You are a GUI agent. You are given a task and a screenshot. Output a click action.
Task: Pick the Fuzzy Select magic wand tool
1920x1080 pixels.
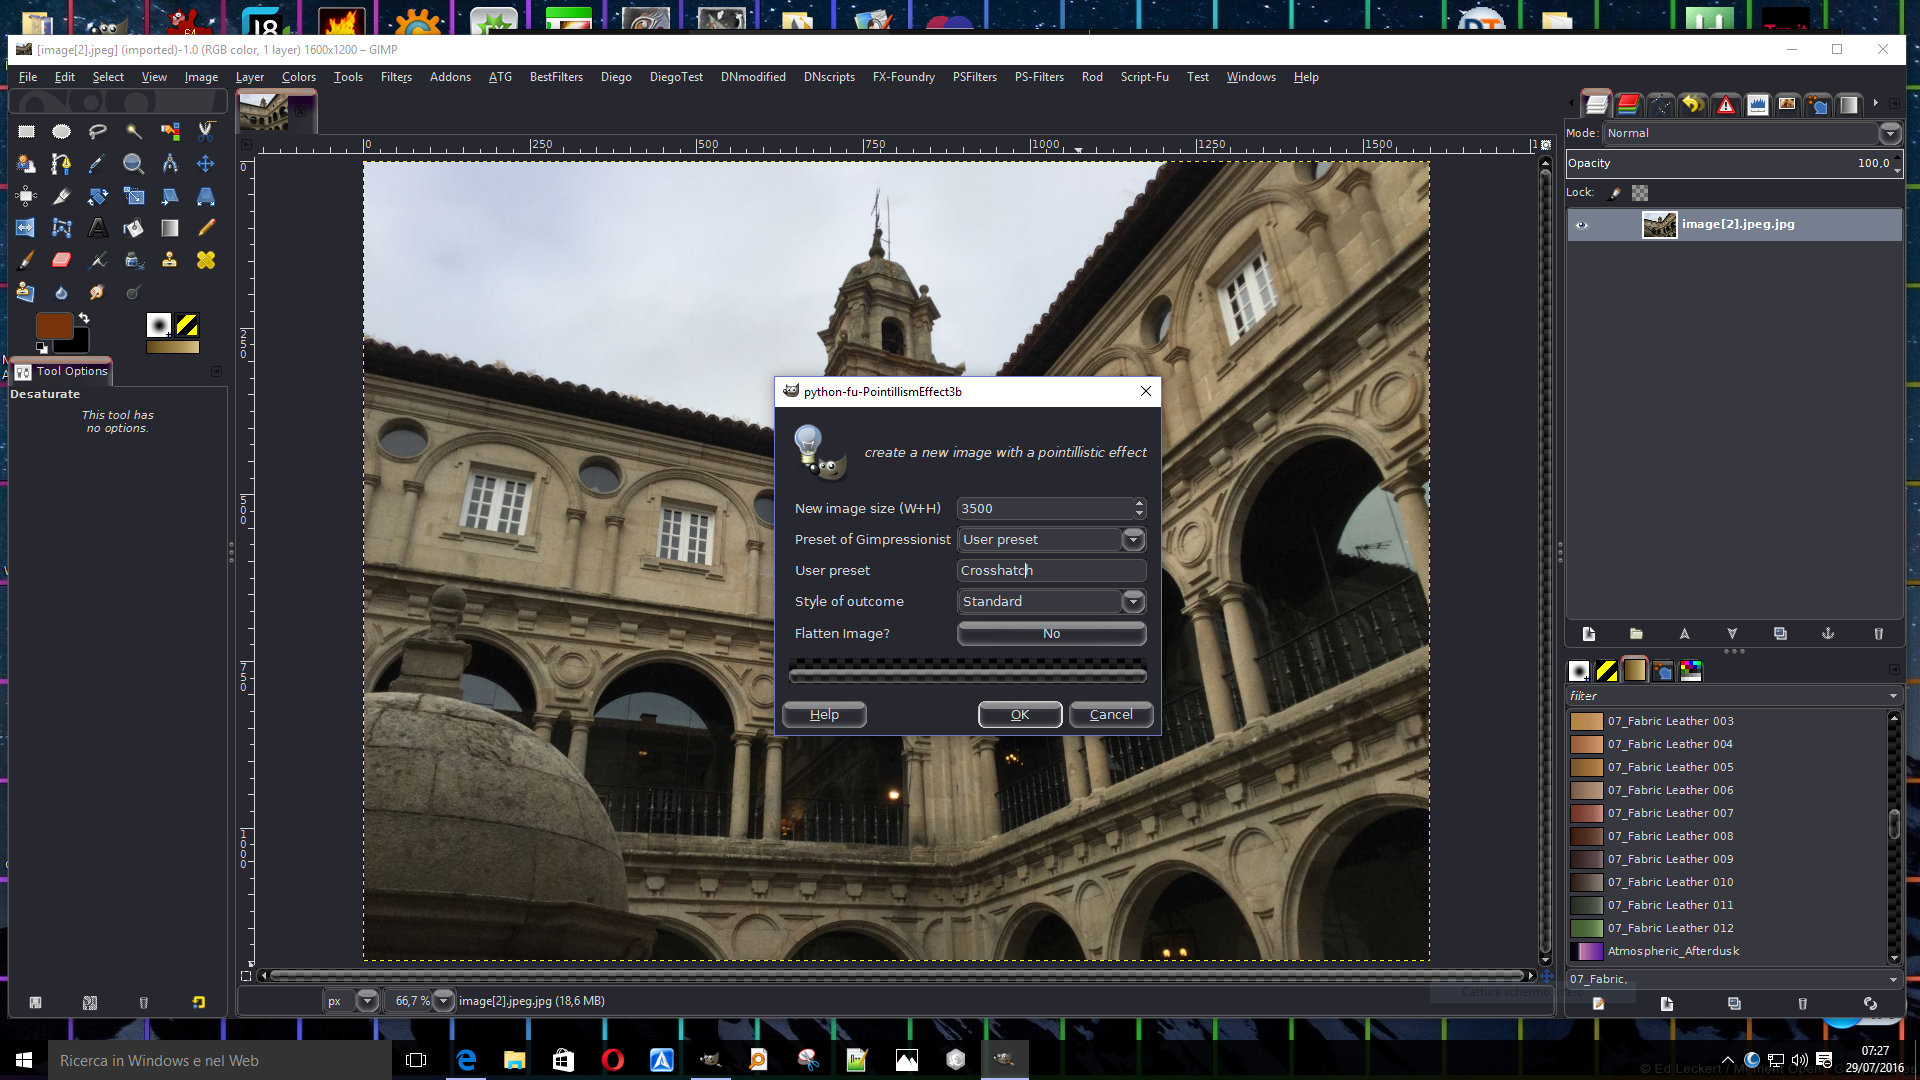134,131
